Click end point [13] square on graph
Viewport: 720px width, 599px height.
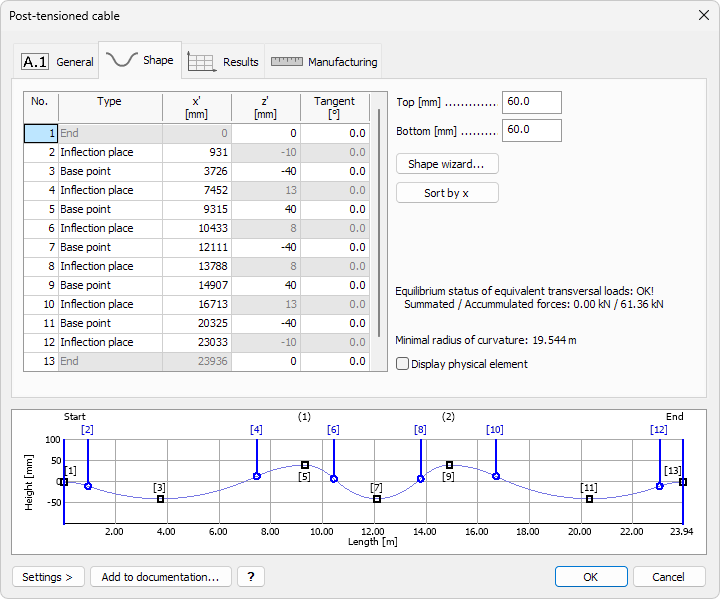coord(683,482)
